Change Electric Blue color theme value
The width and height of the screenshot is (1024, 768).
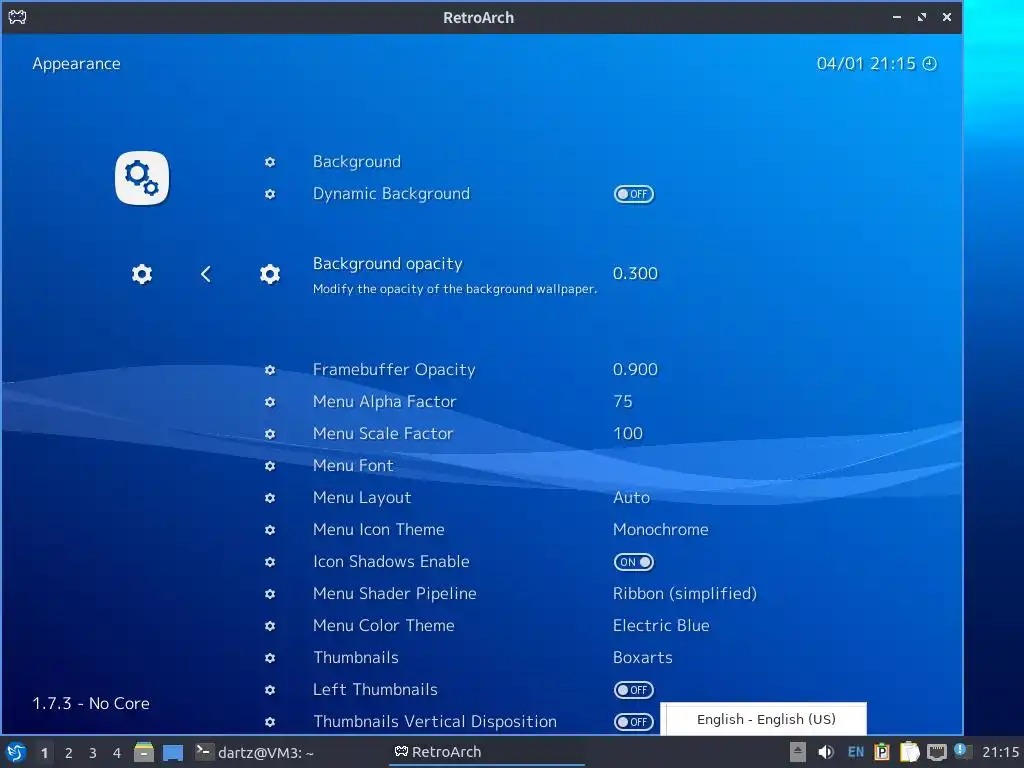point(661,626)
